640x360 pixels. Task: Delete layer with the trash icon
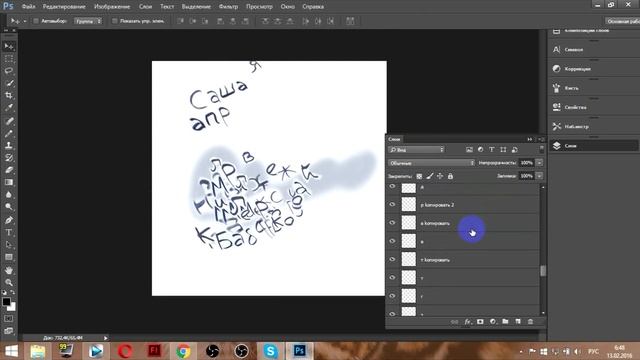pos(530,322)
